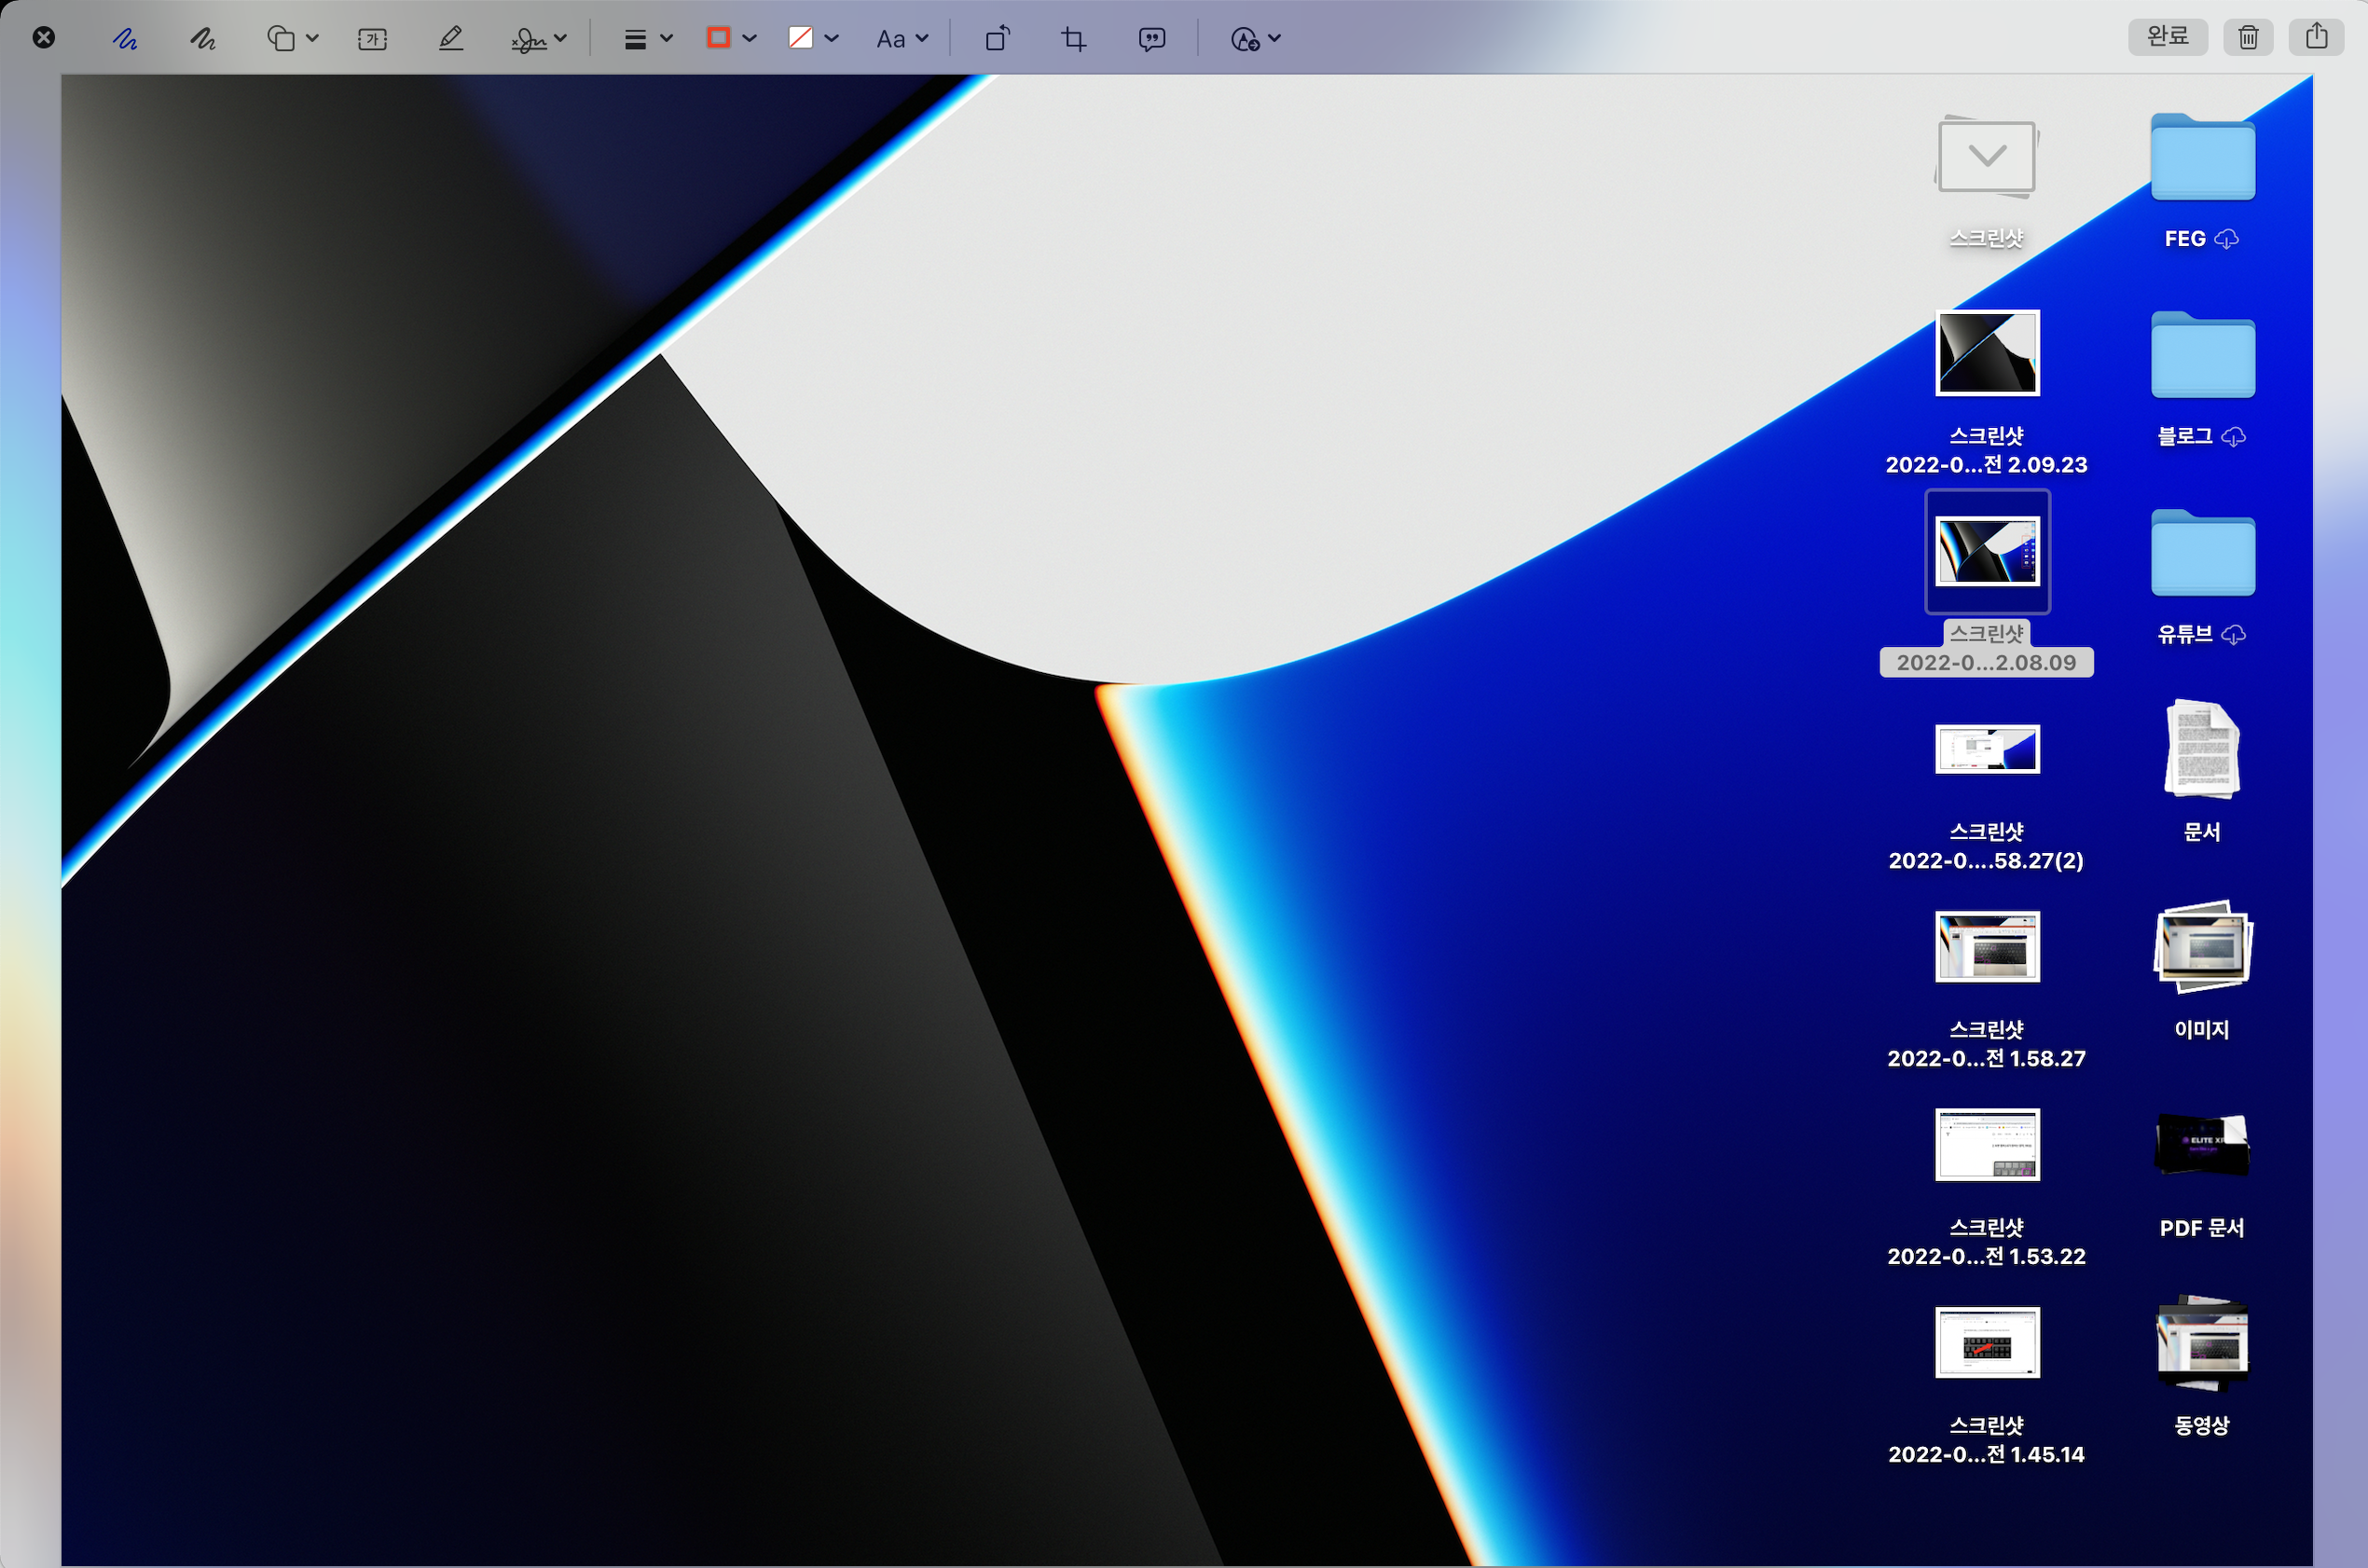
Task: Click the 완료 (Done) button
Action: [x=2167, y=37]
